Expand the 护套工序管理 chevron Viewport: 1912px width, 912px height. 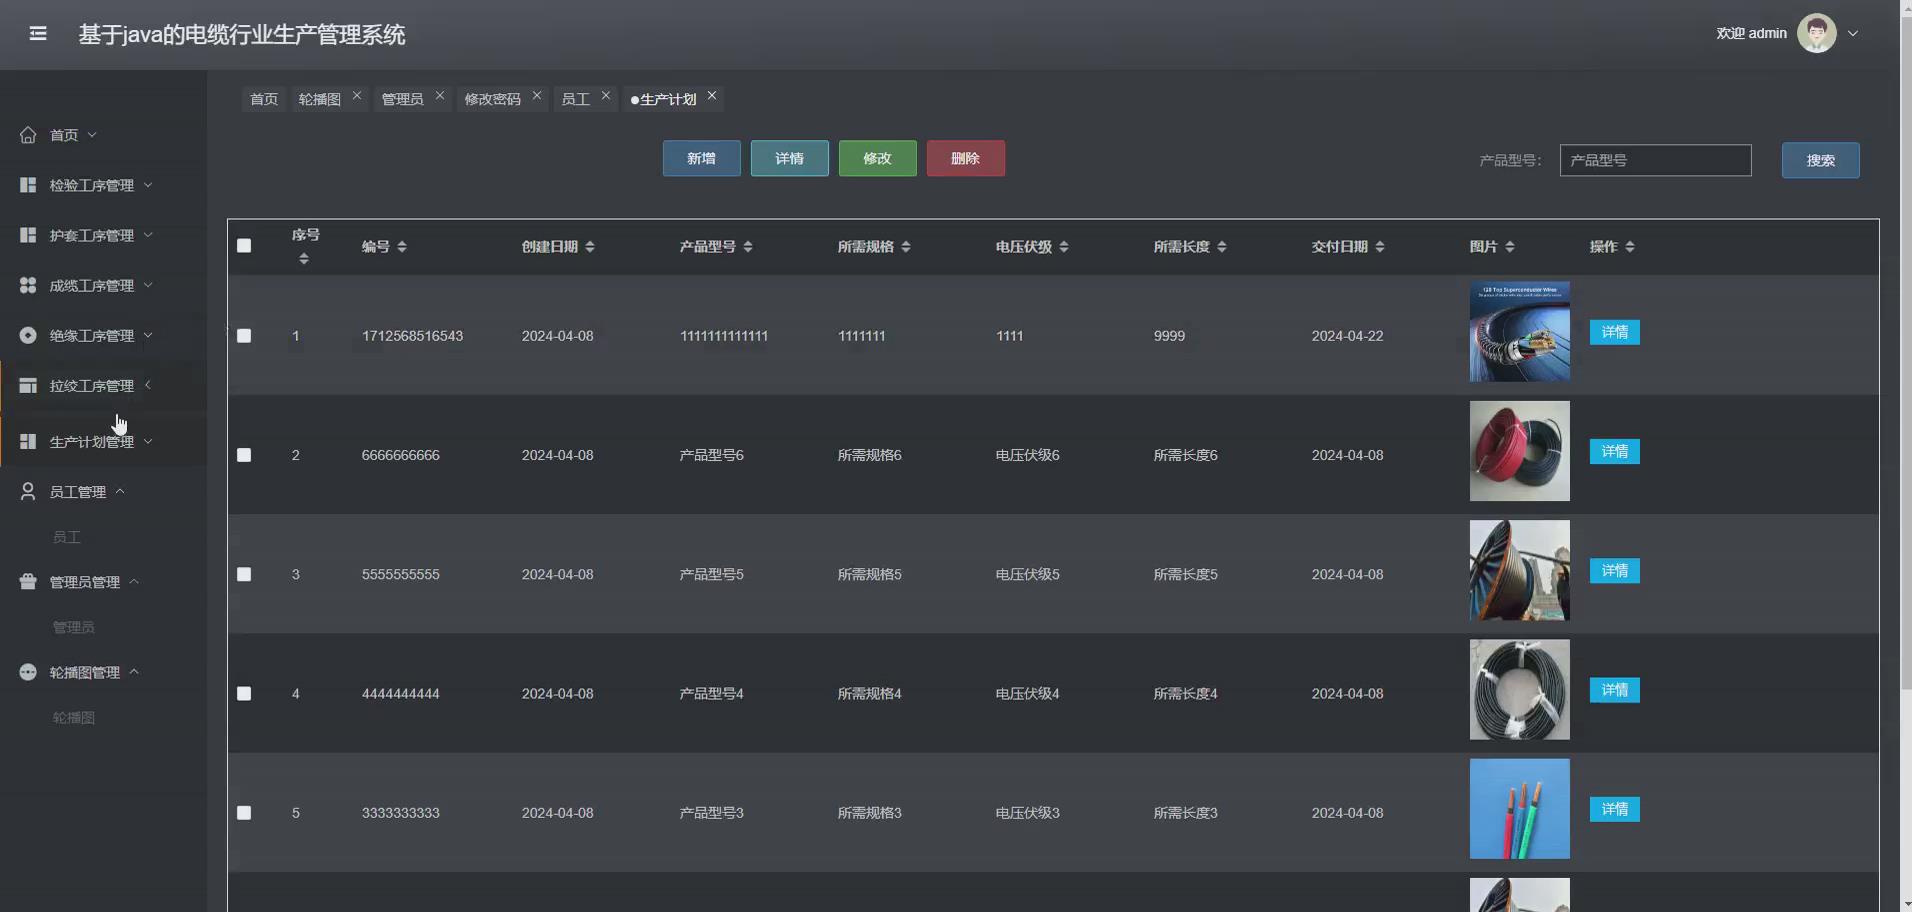coord(148,235)
